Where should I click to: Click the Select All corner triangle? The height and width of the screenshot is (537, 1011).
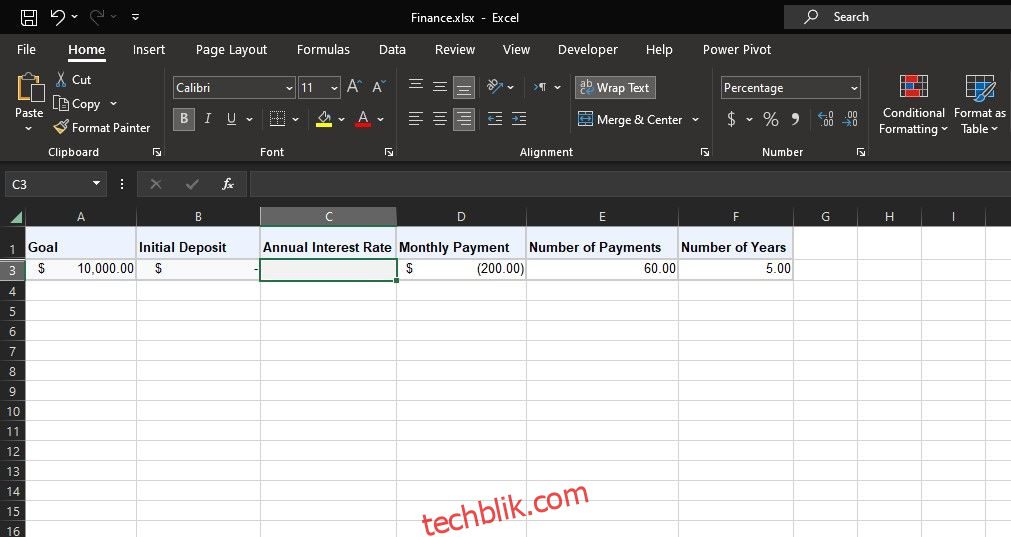point(15,217)
